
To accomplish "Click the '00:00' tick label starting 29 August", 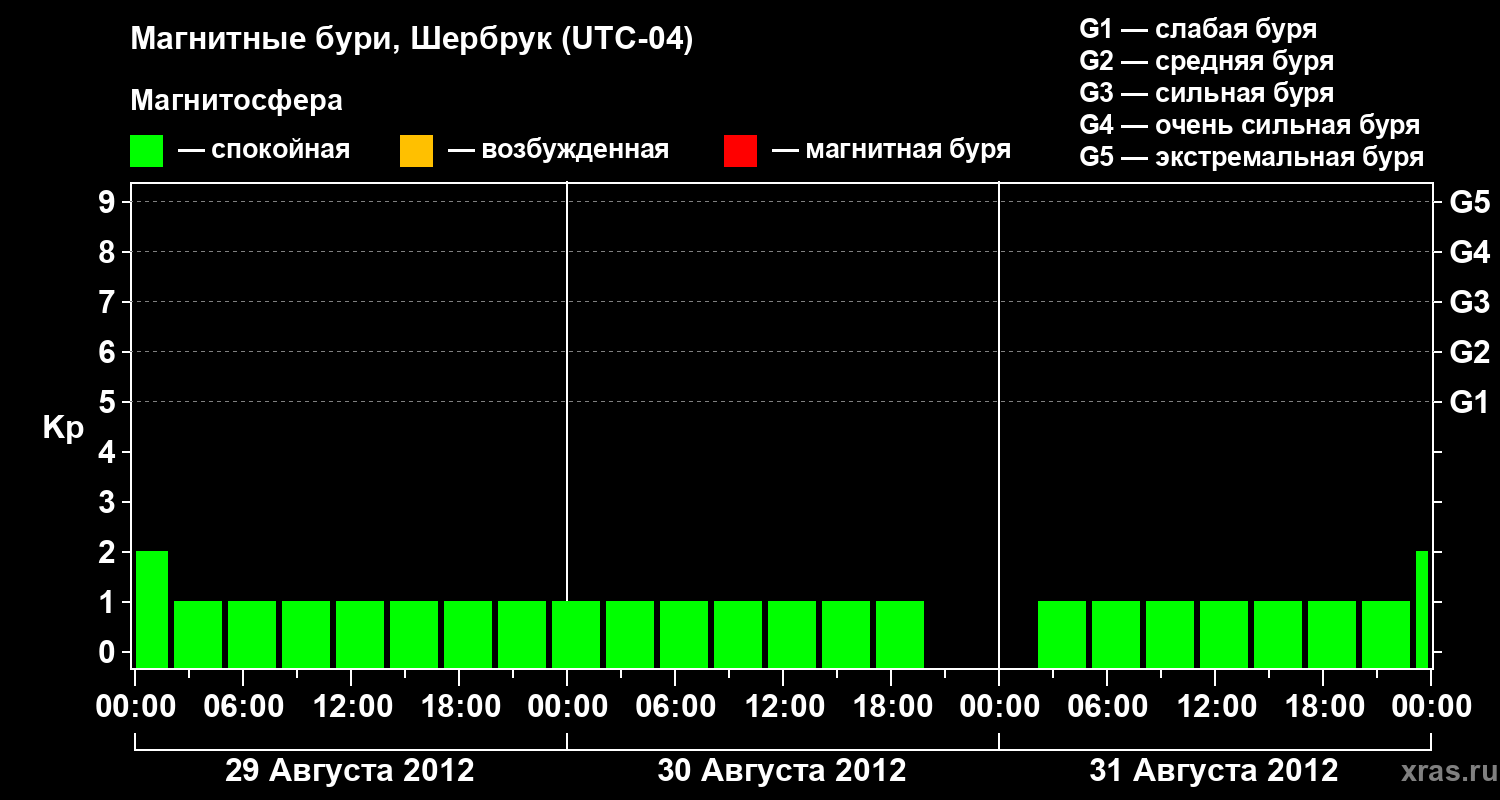I will click(x=135, y=707).
